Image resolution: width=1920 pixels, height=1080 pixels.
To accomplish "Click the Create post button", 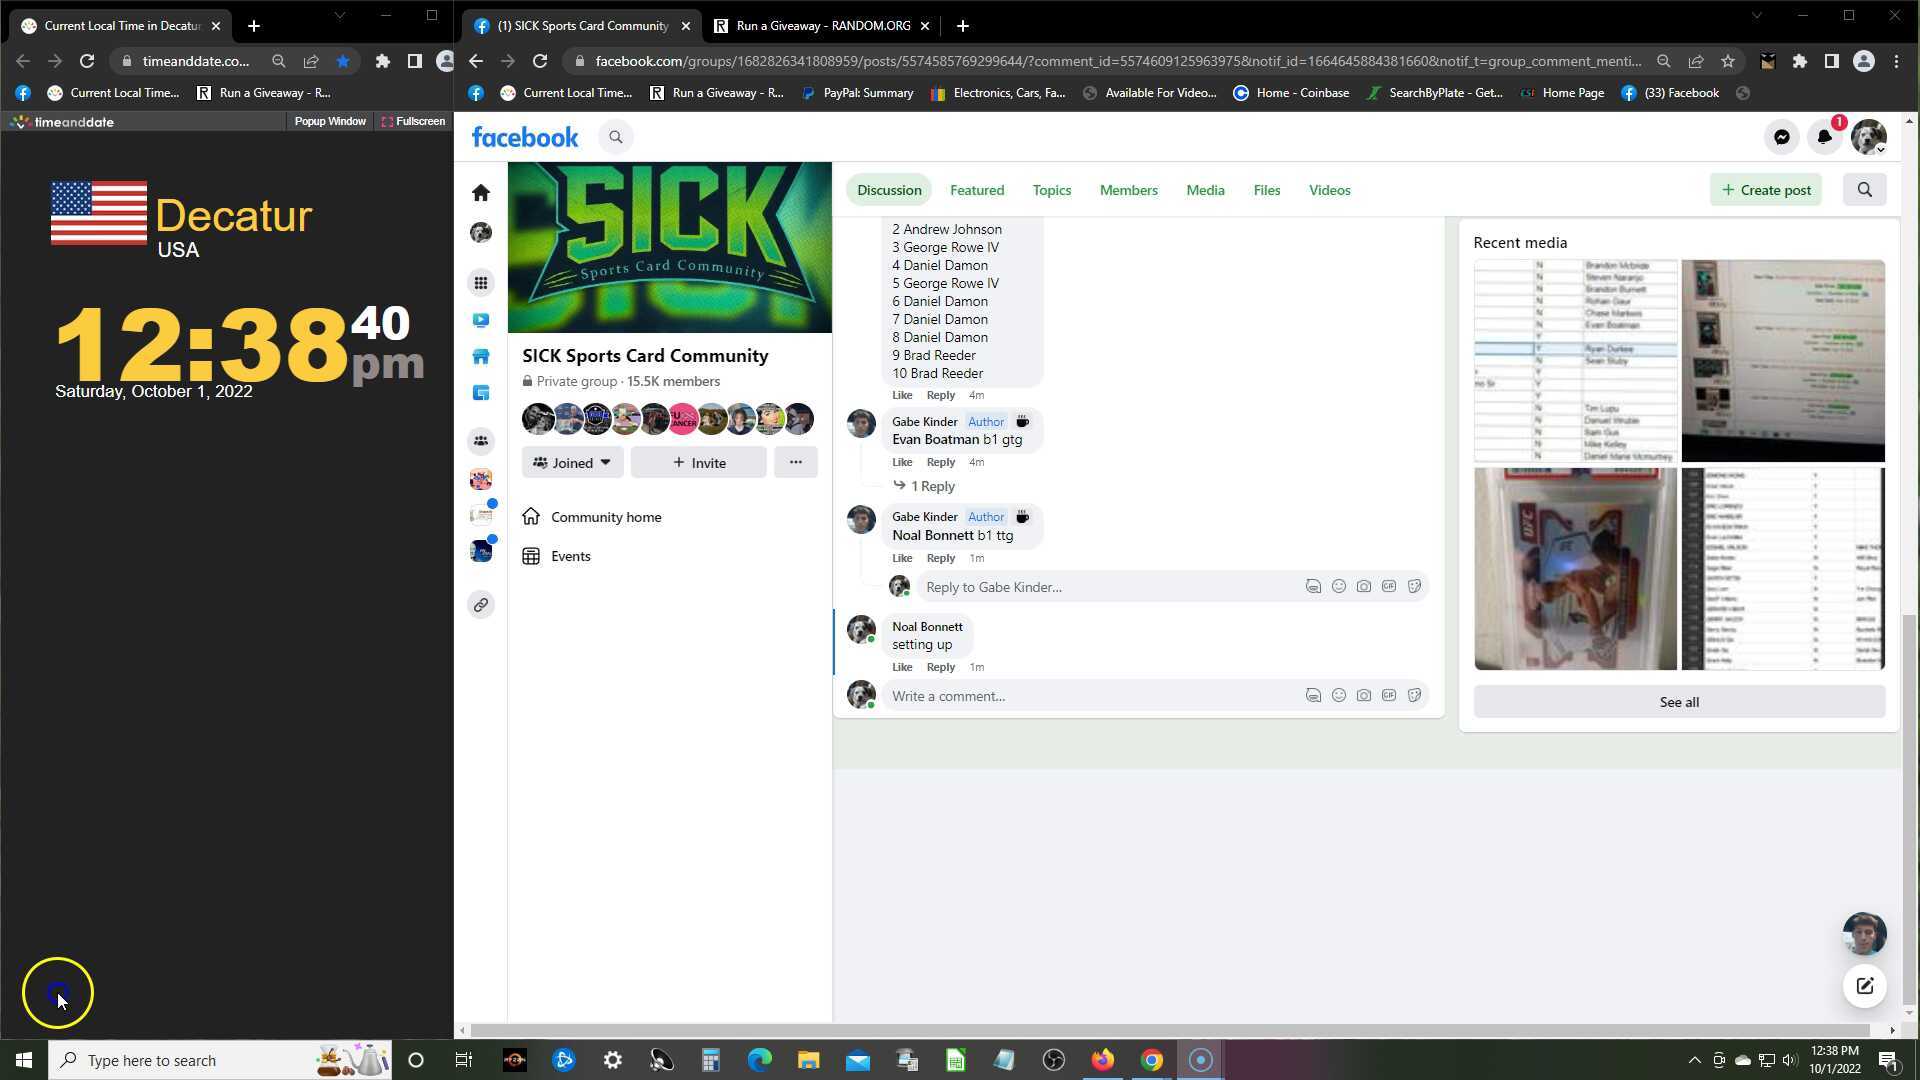I will pos(1765,190).
